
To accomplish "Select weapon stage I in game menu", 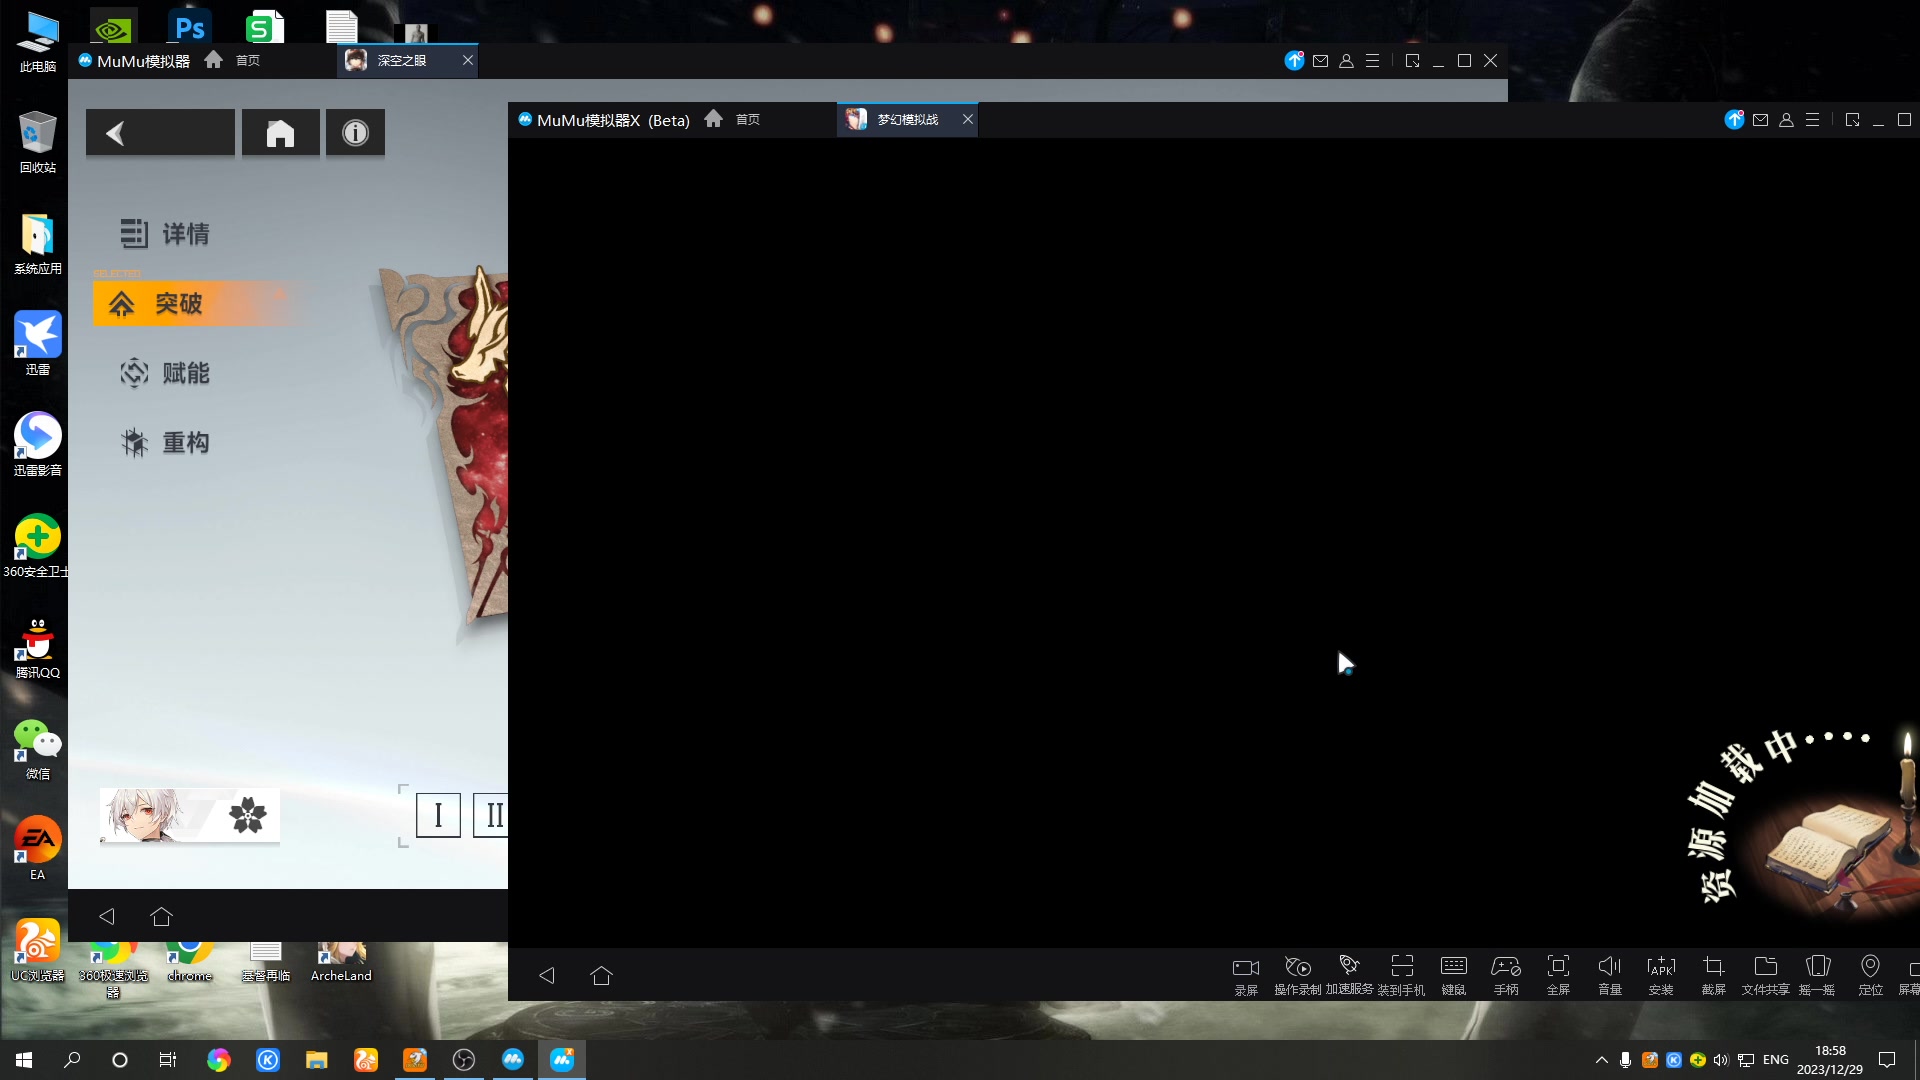I will [438, 814].
